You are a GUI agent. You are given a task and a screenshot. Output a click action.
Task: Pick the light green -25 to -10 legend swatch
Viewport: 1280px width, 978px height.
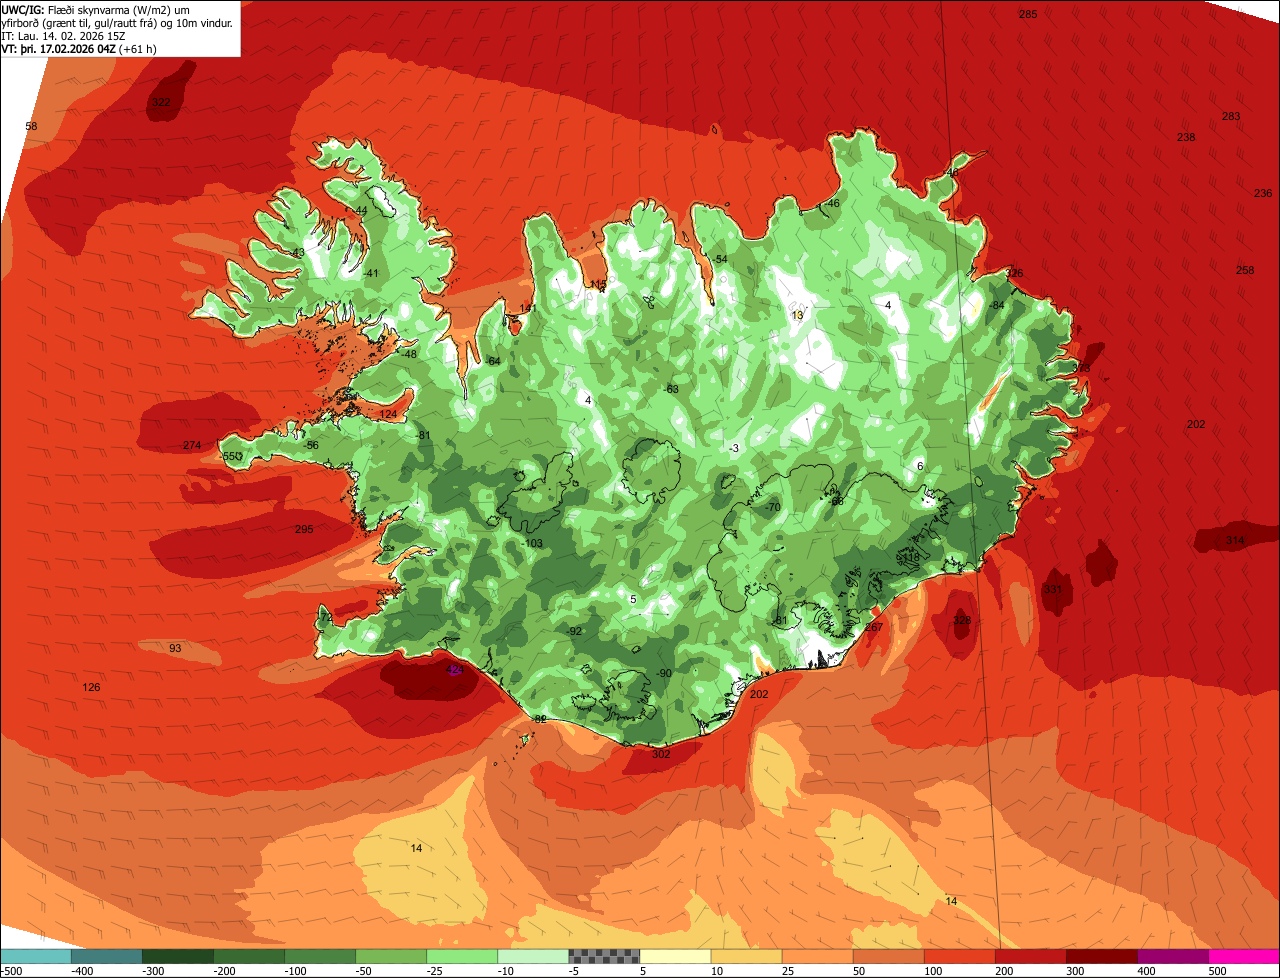pyautogui.click(x=462, y=956)
